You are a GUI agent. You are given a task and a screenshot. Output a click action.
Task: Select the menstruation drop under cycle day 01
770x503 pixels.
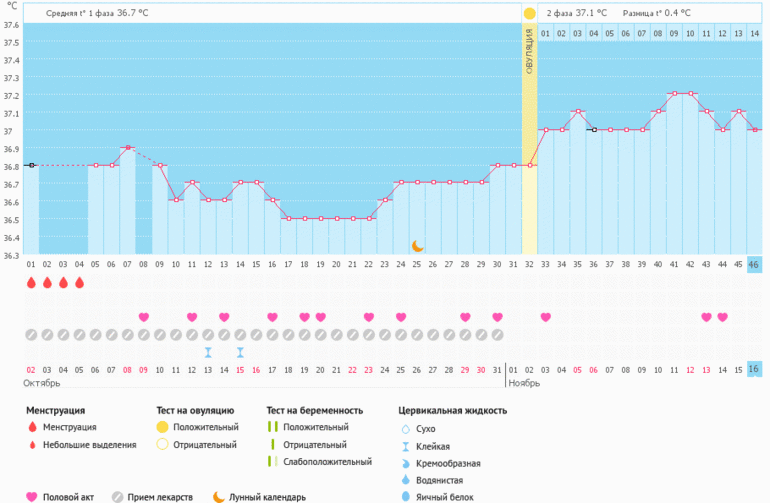(x=31, y=283)
